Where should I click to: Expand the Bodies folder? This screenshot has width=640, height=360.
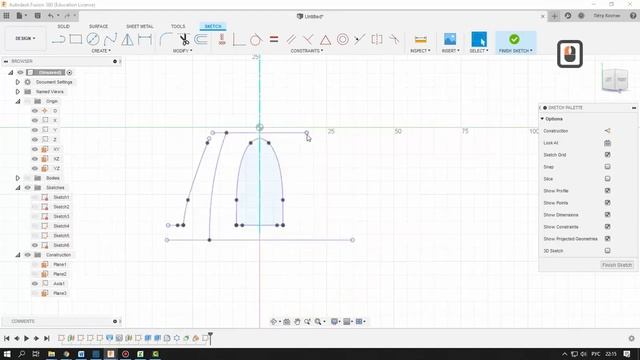tap(18, 178)
